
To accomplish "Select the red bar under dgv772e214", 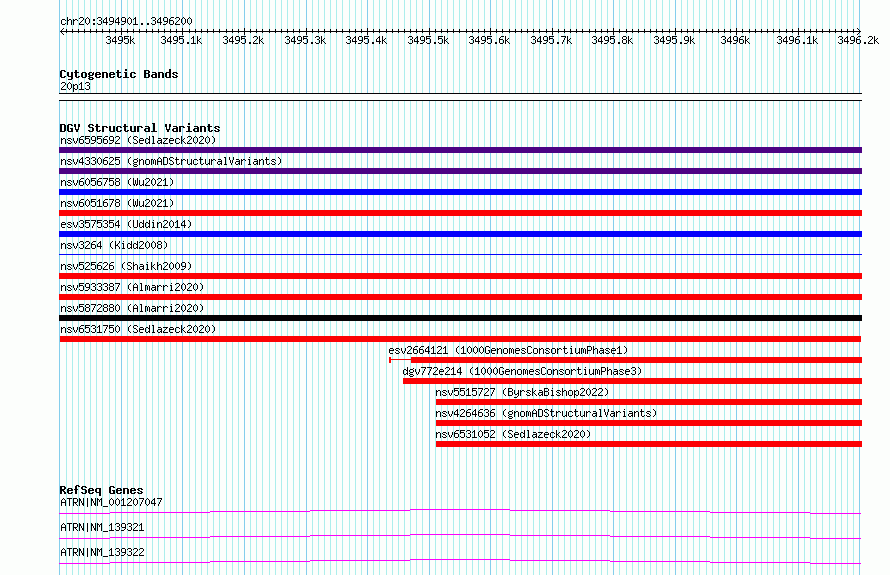I will [632, 381].
